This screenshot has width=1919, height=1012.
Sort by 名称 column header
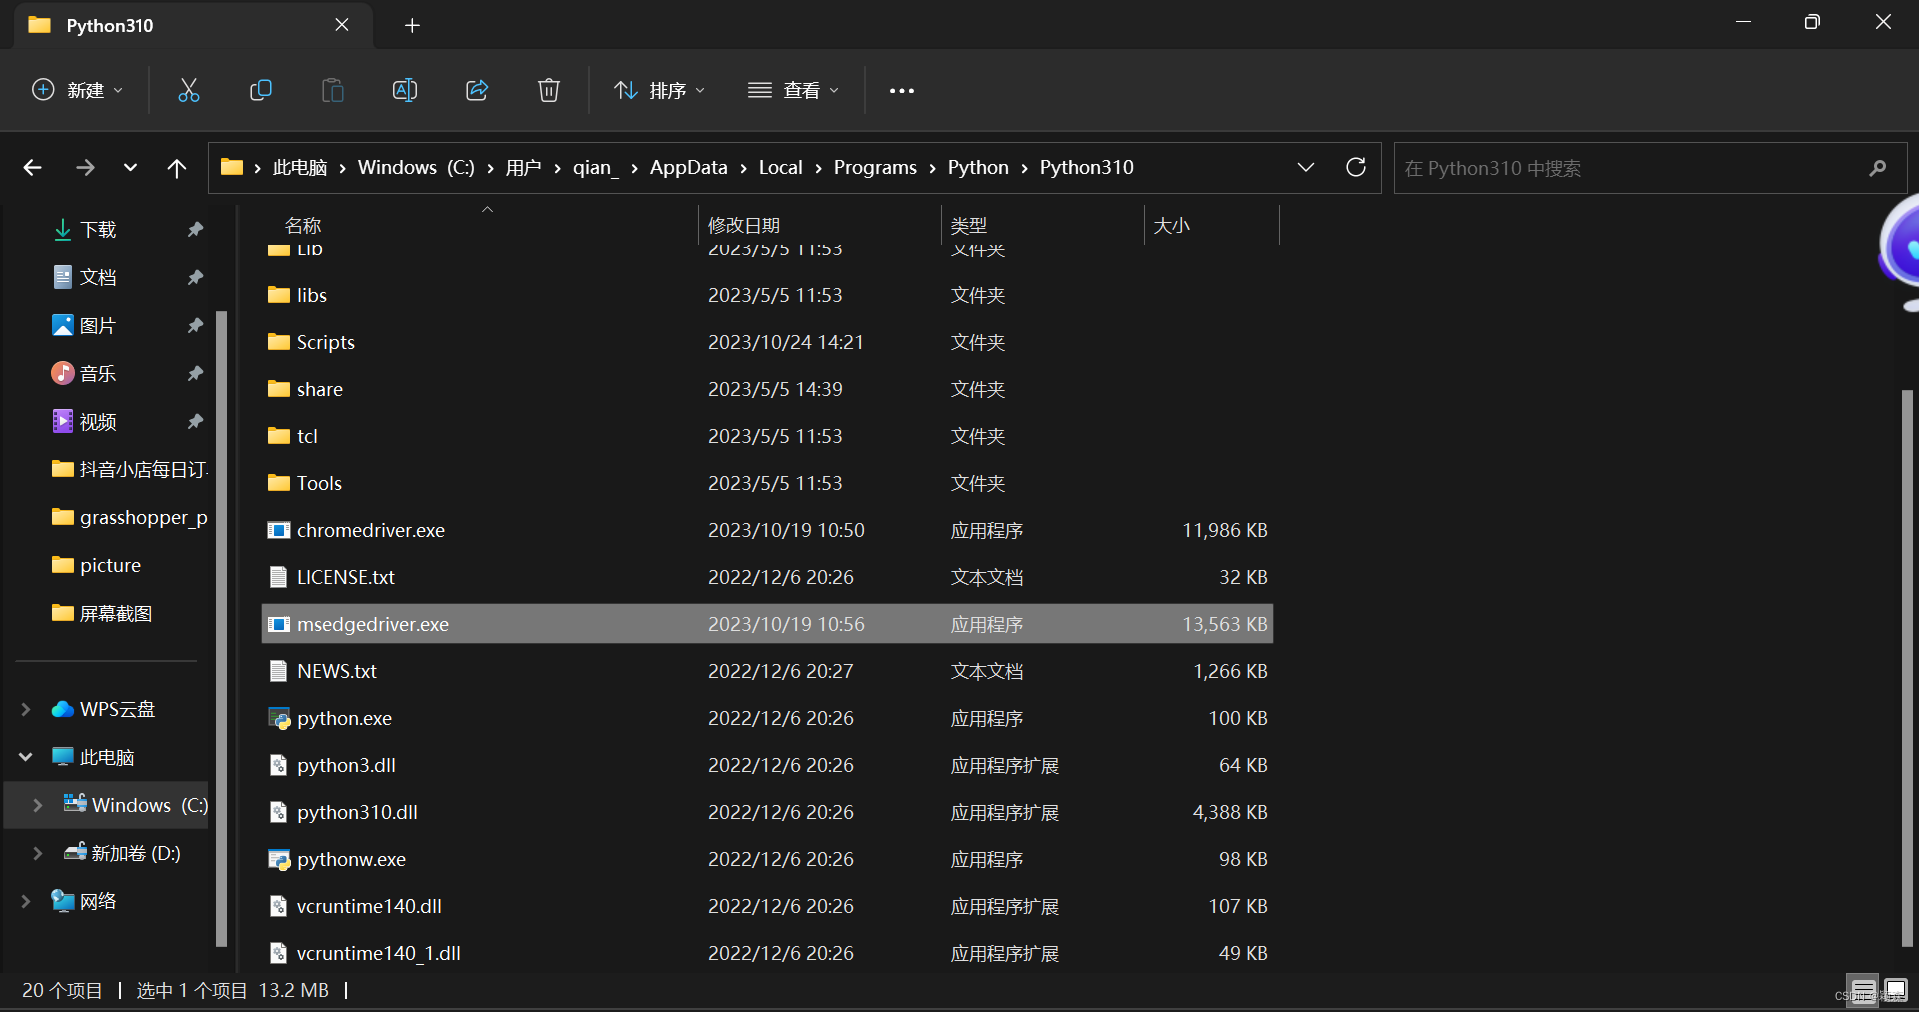pos(303,225)
